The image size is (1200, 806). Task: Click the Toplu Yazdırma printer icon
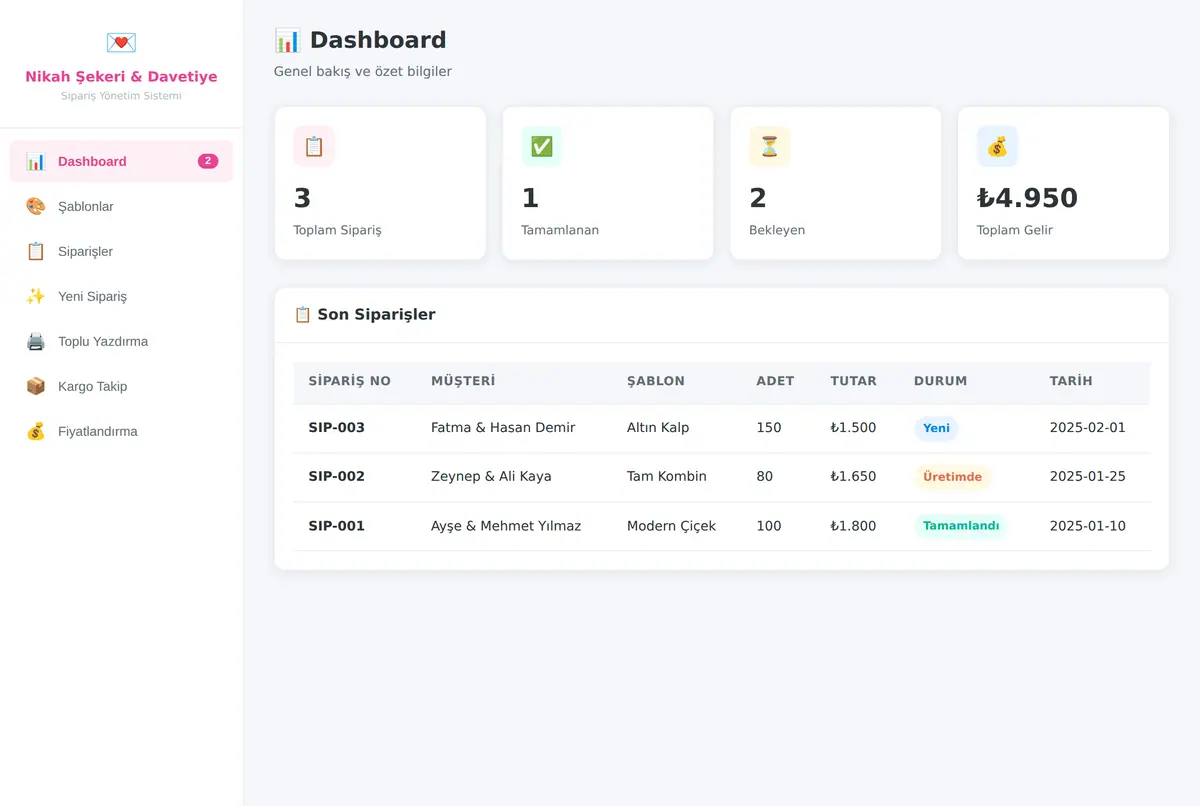tap(36, 341)
